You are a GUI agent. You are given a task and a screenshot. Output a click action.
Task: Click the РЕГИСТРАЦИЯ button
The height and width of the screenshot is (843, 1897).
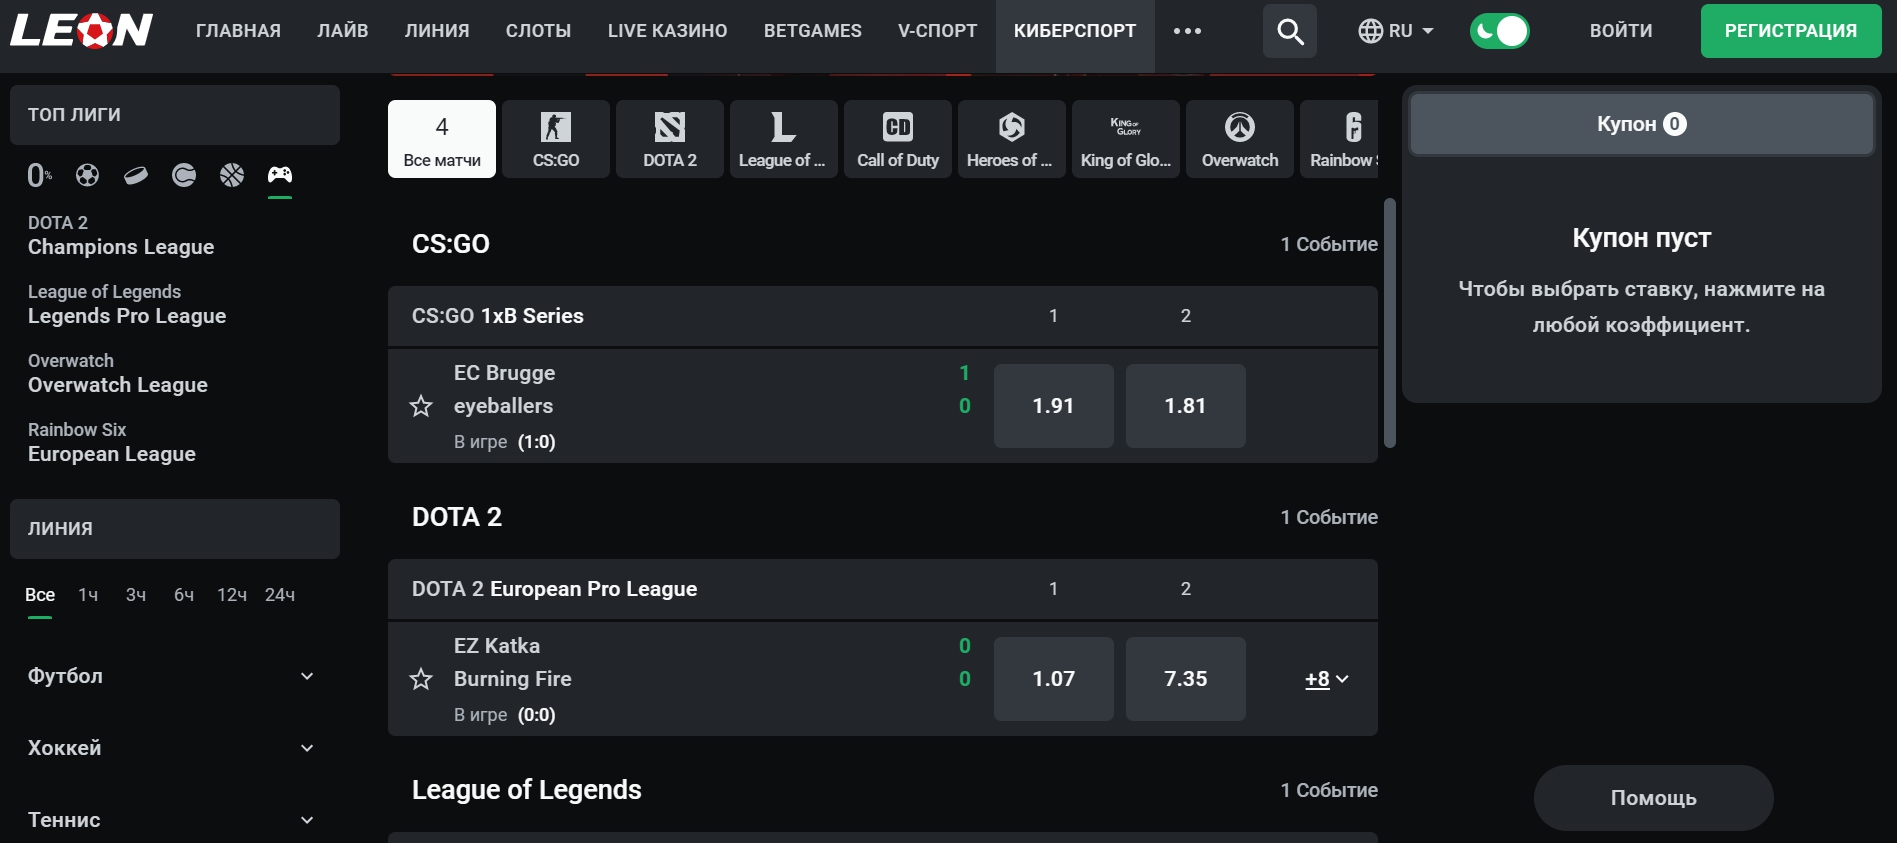click(x=1790, y=31)
